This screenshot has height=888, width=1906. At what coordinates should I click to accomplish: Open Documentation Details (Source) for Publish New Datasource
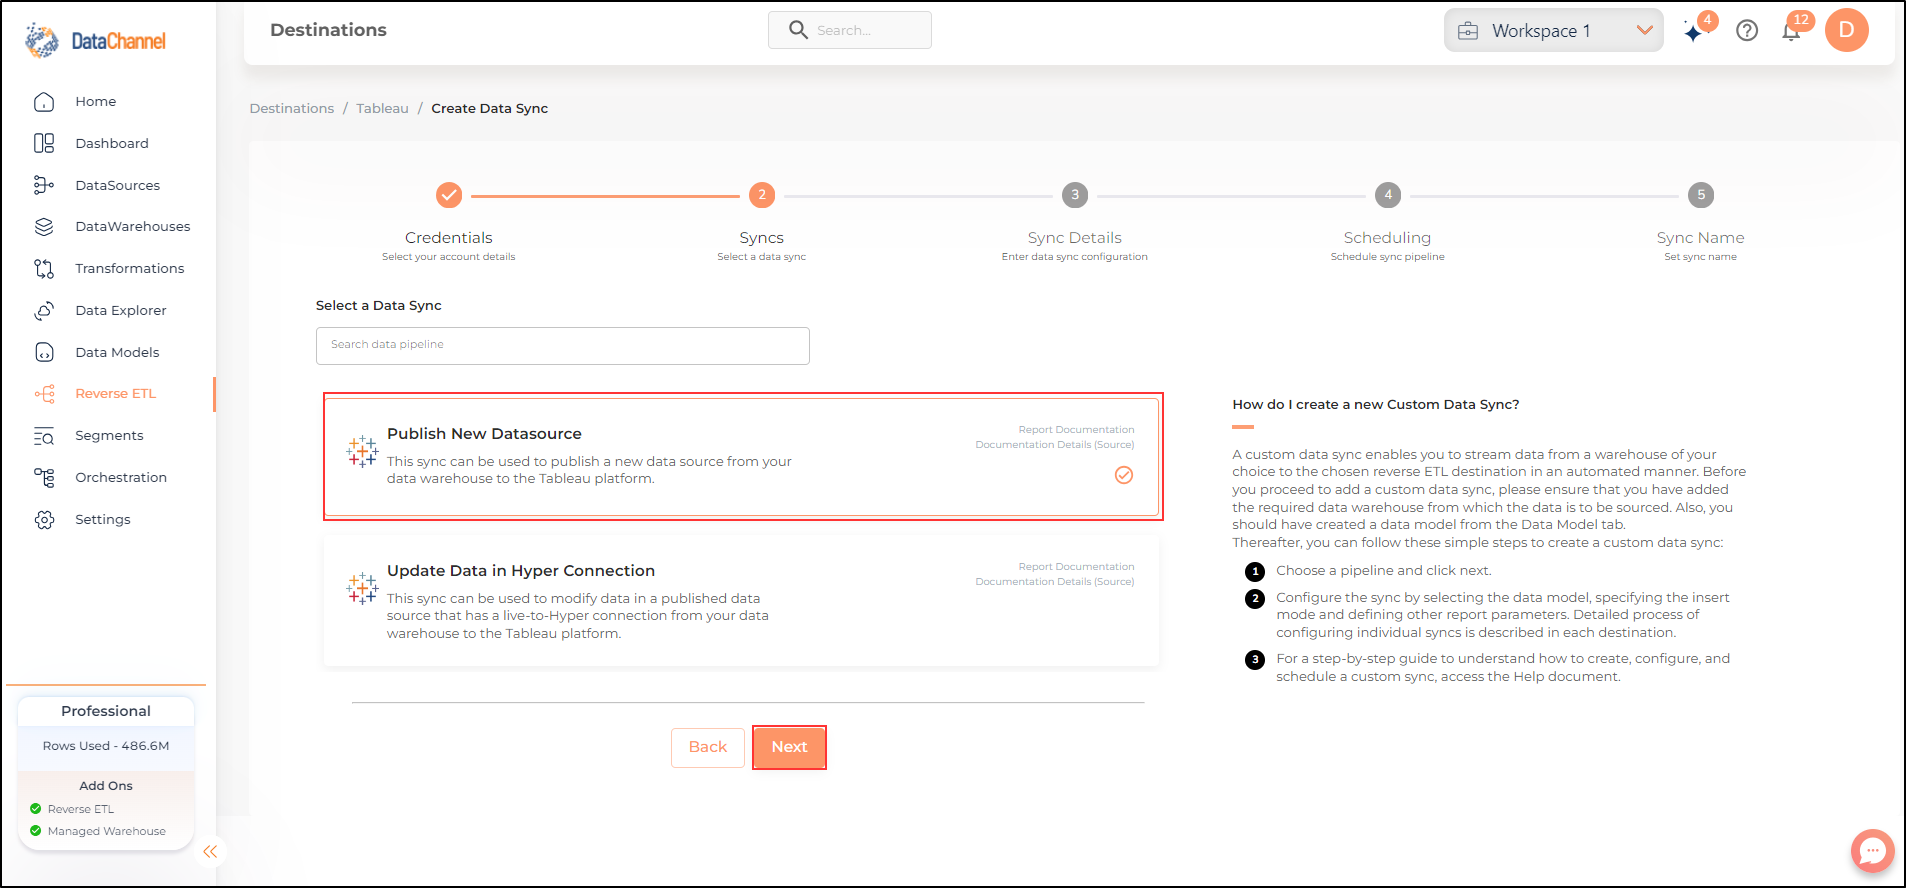(1055, 445)
